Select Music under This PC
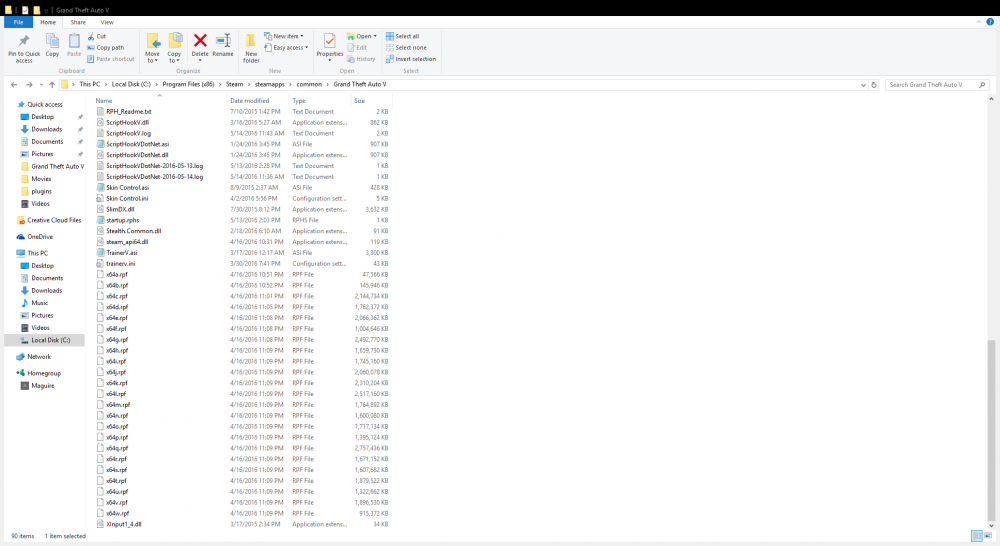Screen dimensions: 1000x546 [40, 303]
